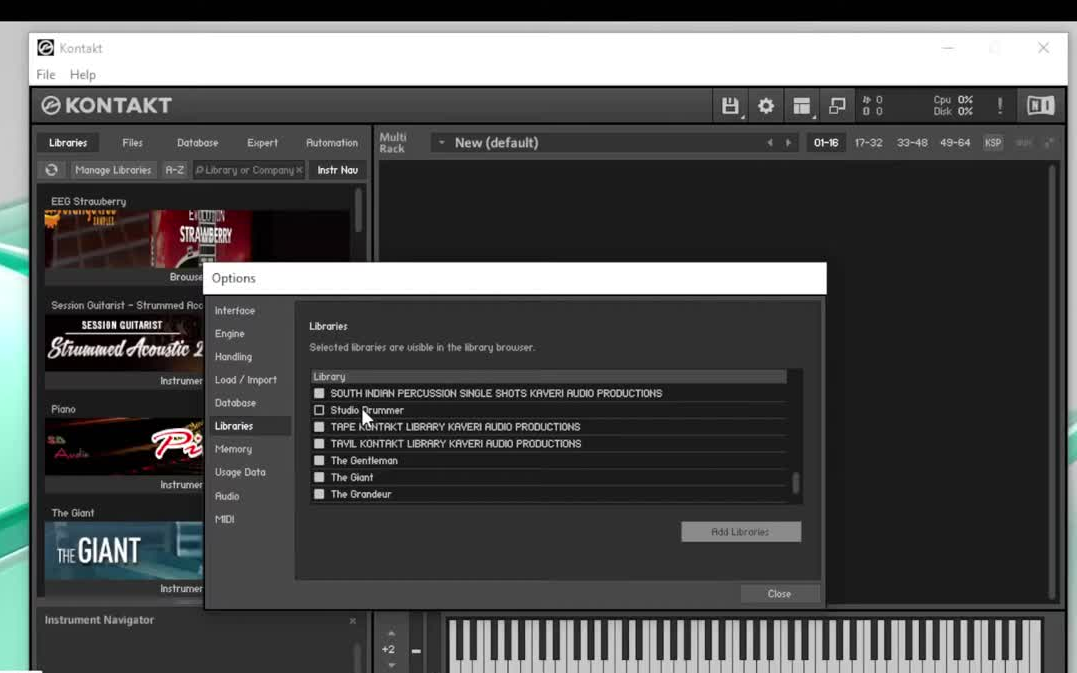Click the Kontakt logo in header
This screenshot has width=1077, height=673.
pyautogui.click(x=106, y=105)
